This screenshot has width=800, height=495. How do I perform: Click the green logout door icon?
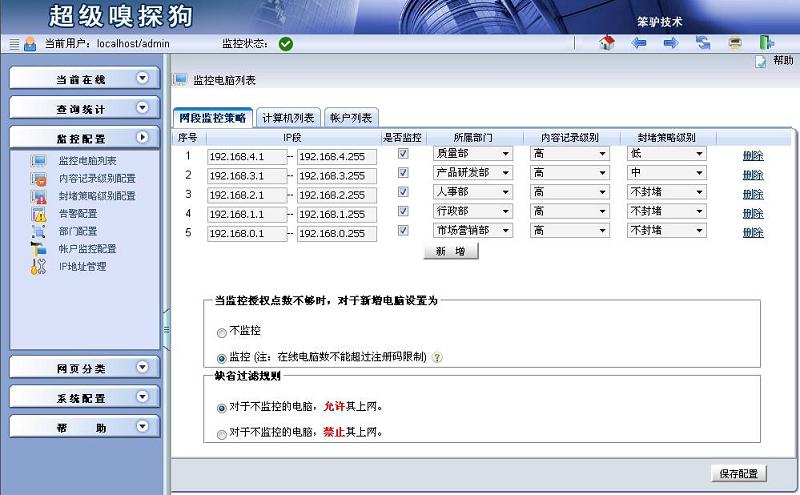766,43
